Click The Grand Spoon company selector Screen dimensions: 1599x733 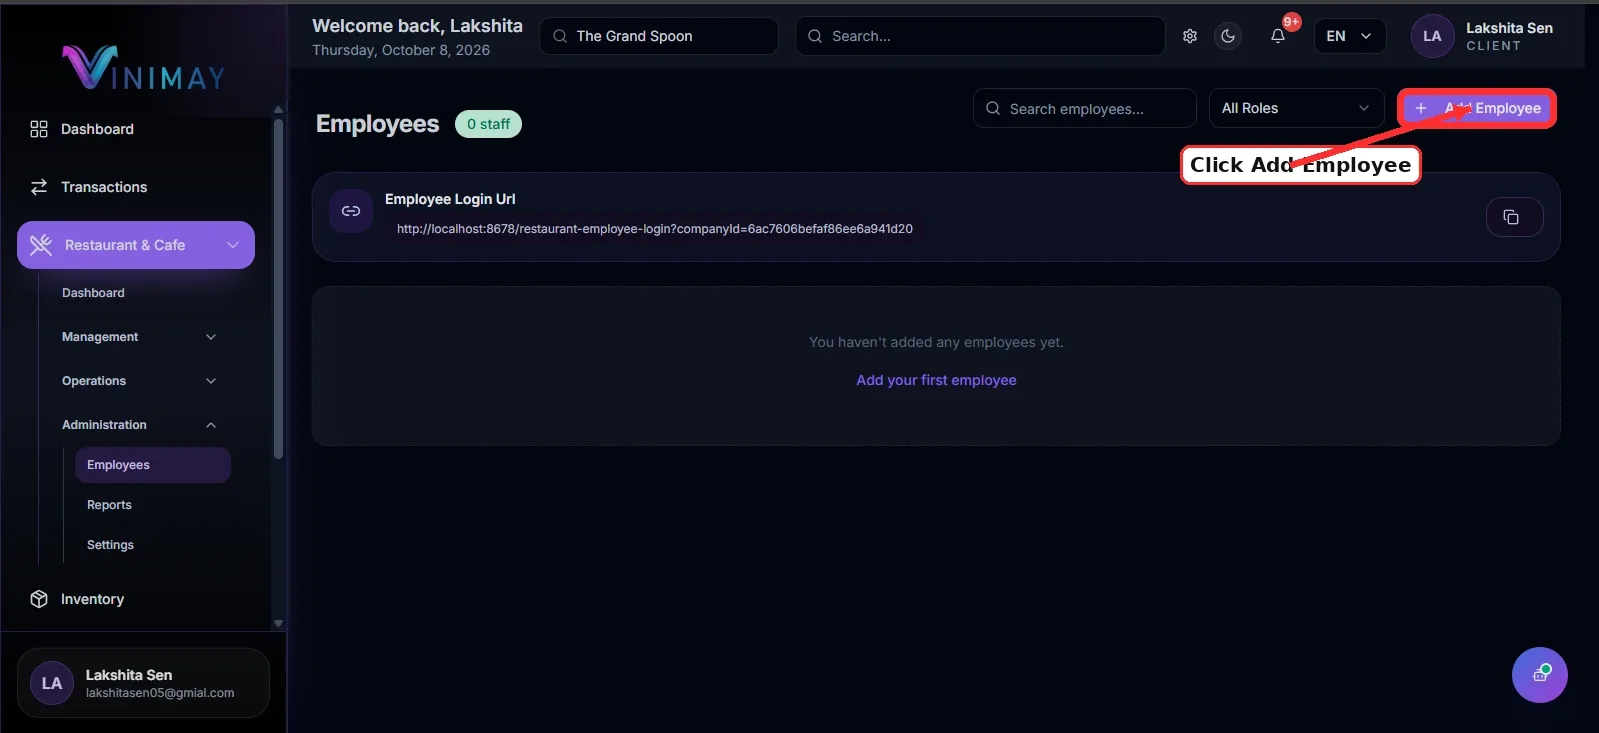tap(659, 36)
